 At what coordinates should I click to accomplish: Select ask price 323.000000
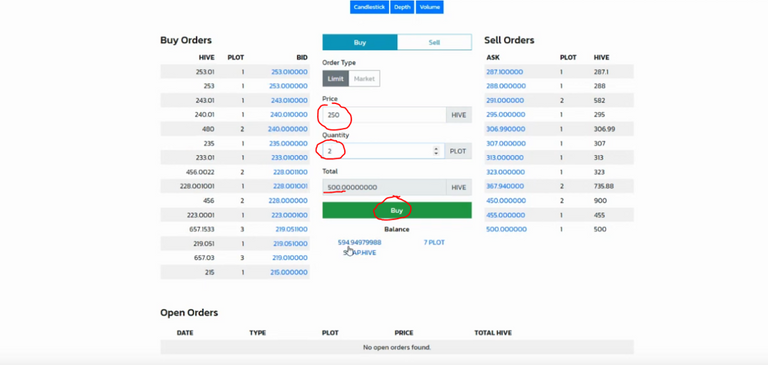coord(505,172)
